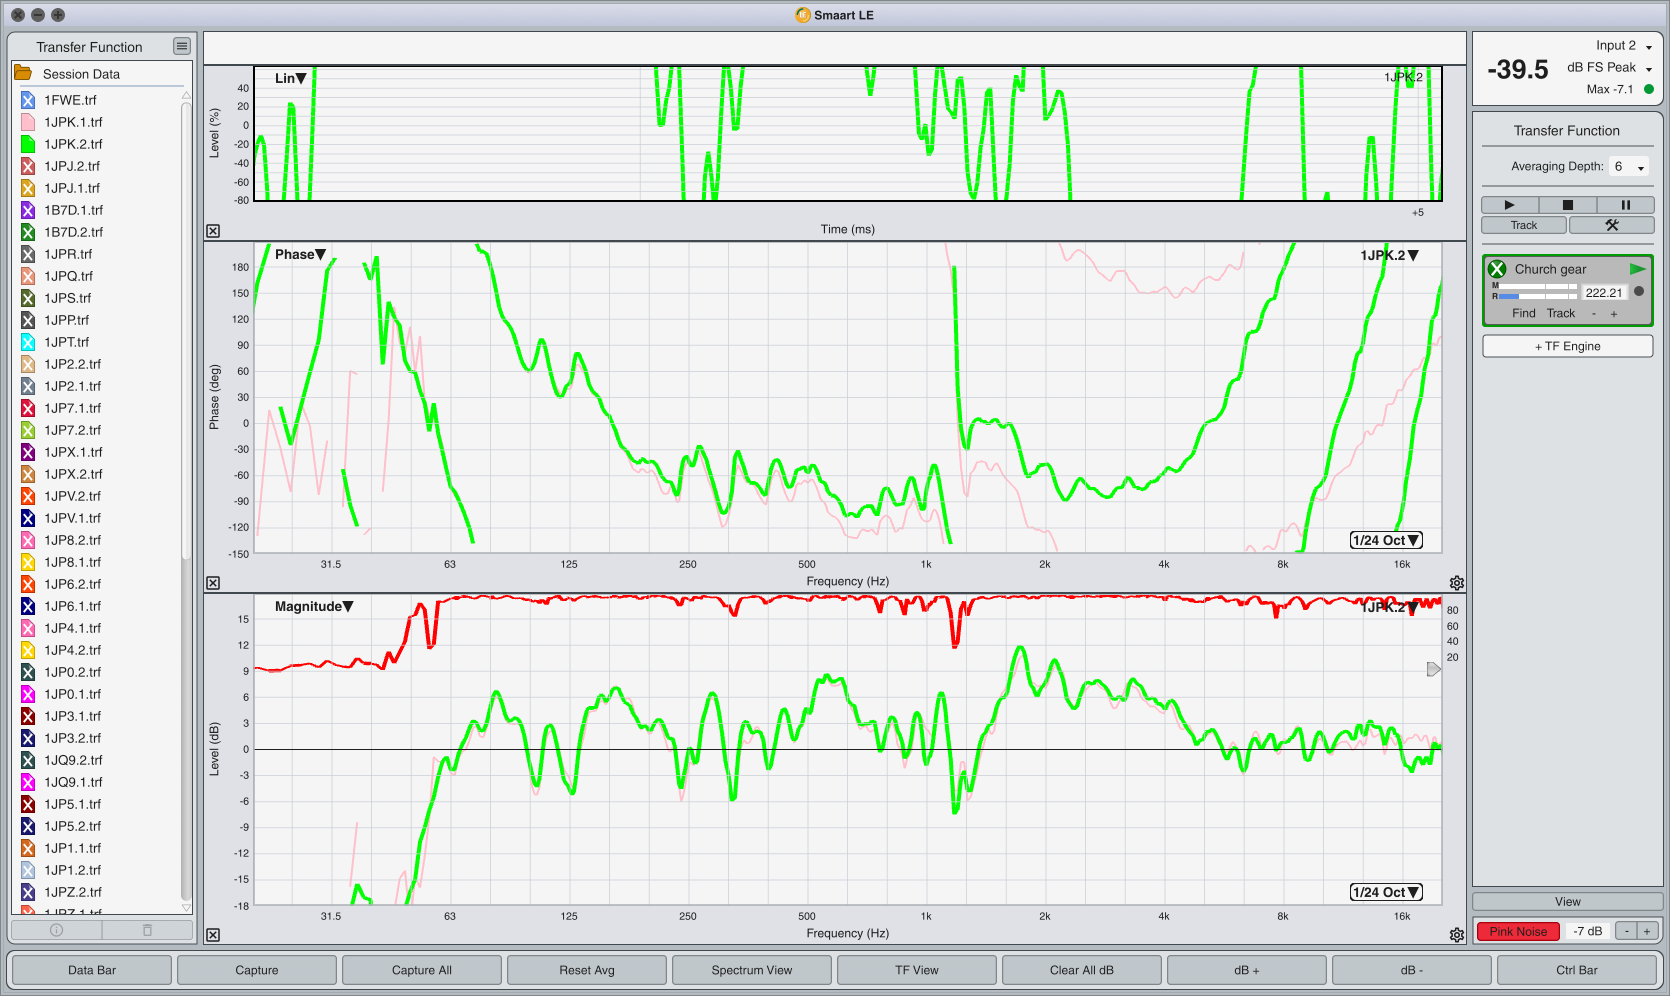This screenshot has width=1670, height=996.
Task: Open the tools wrench and hammer icon
Action: tap(1611, 225)
